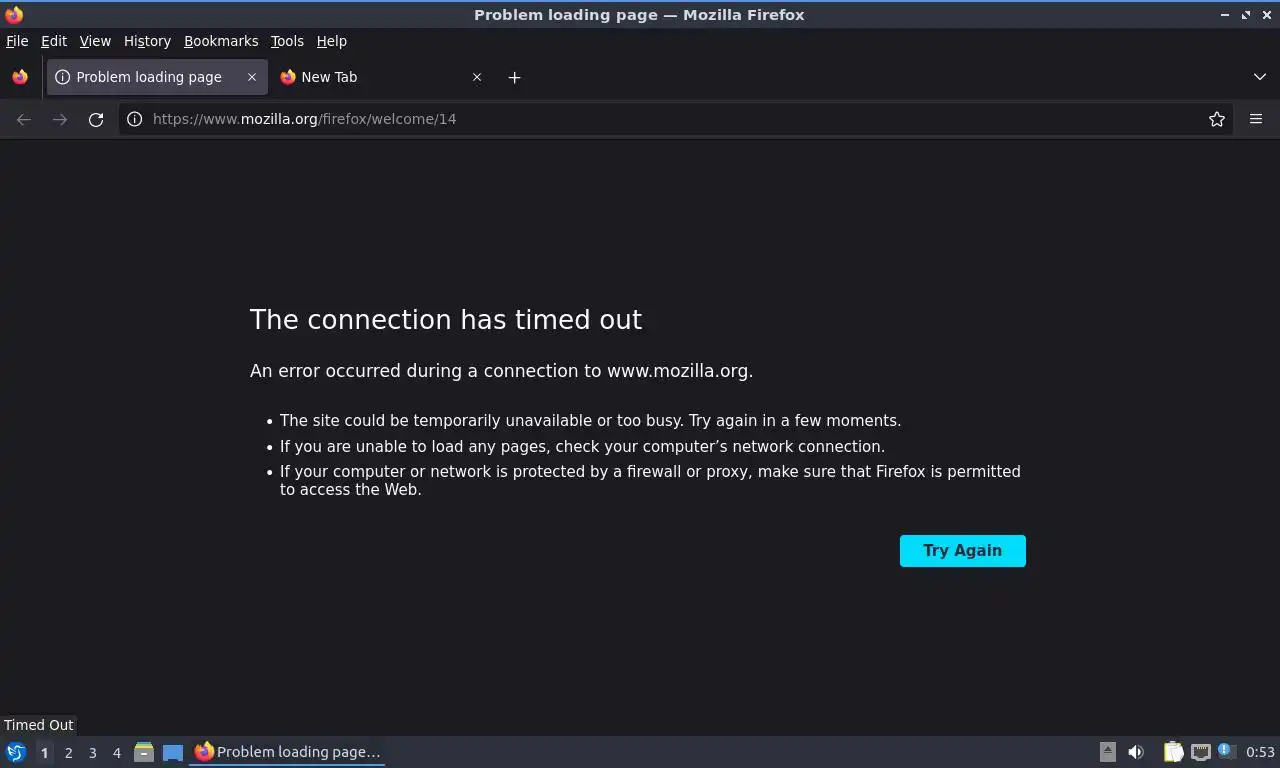The image size is (1280, 768).
Task: Click the network status tray icon
Action: point(1201,752)
